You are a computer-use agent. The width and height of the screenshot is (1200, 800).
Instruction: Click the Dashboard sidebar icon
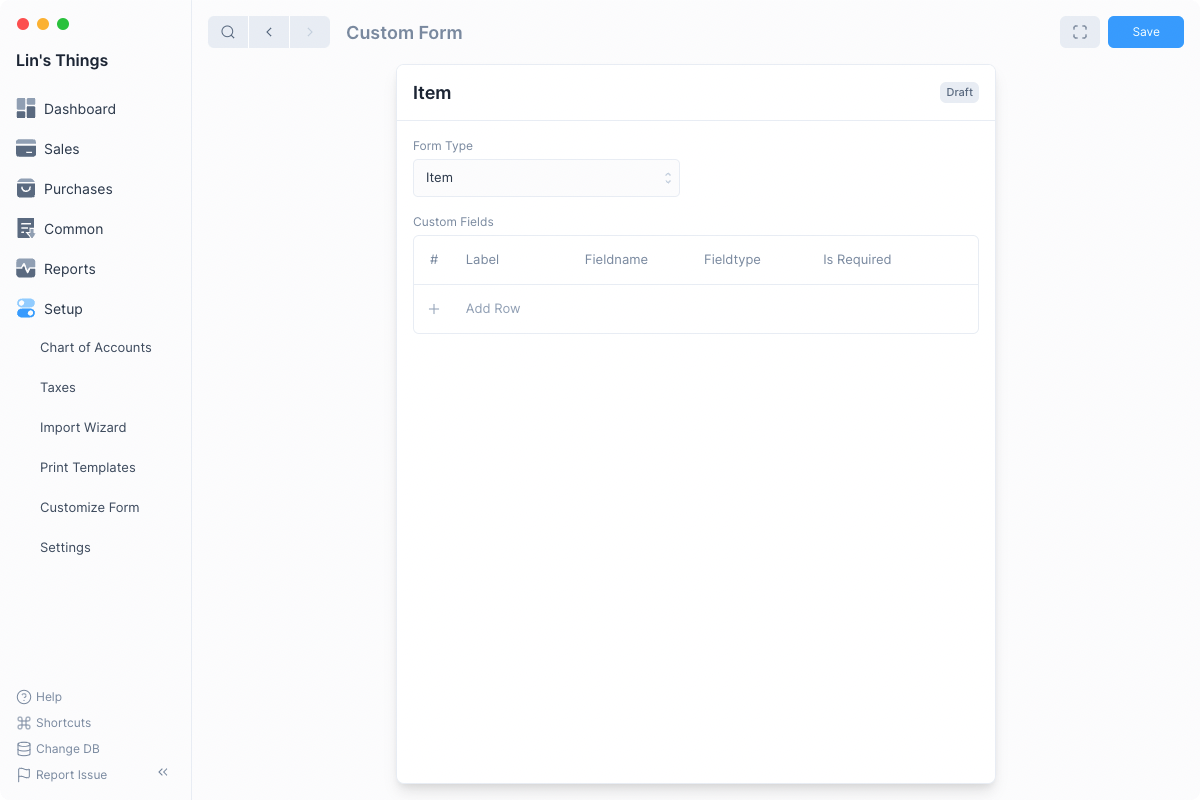pos(26,109)
